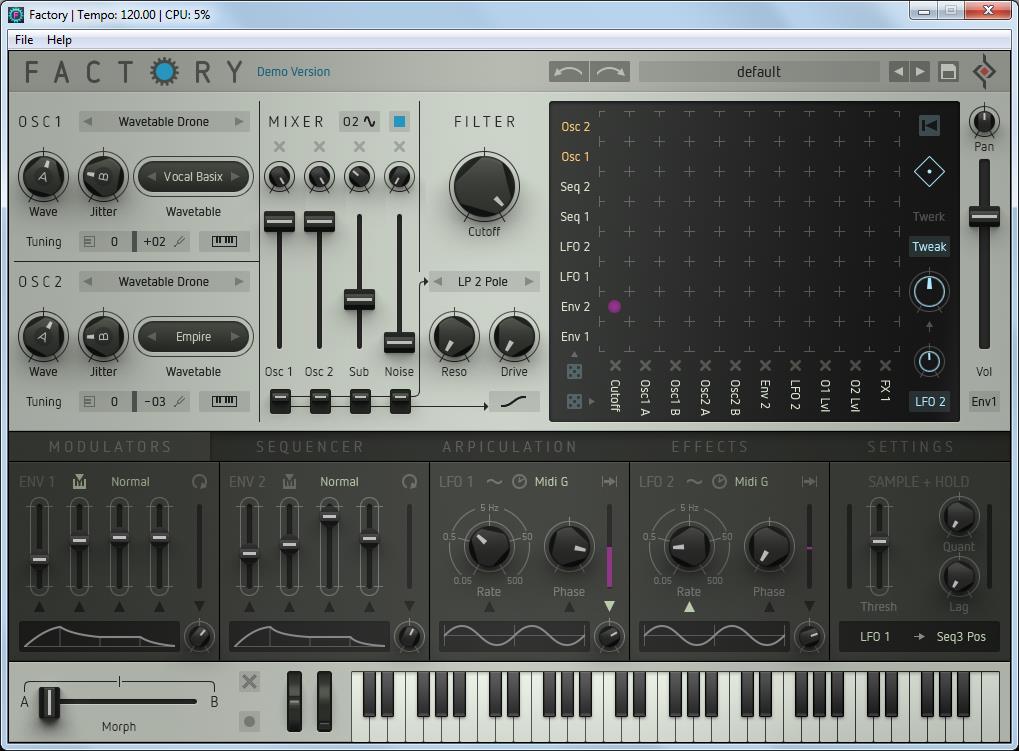Image resolution: width=1019 pixels, height=751 pixels.
Task: Click the Vol fader handle
Action: 984,216
